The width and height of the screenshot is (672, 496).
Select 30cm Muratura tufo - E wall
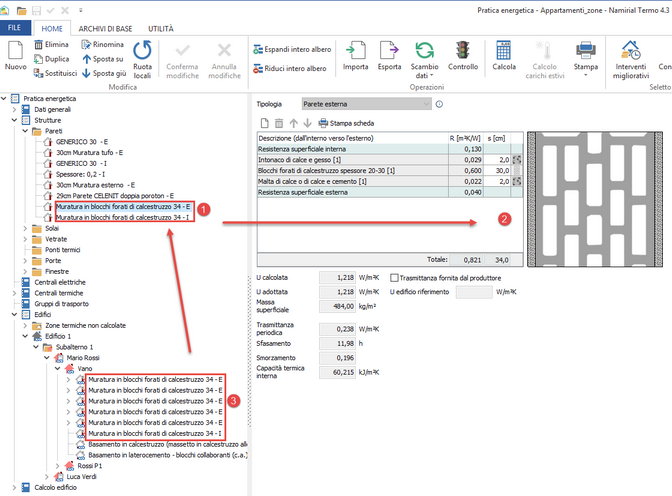coord(89,153)
